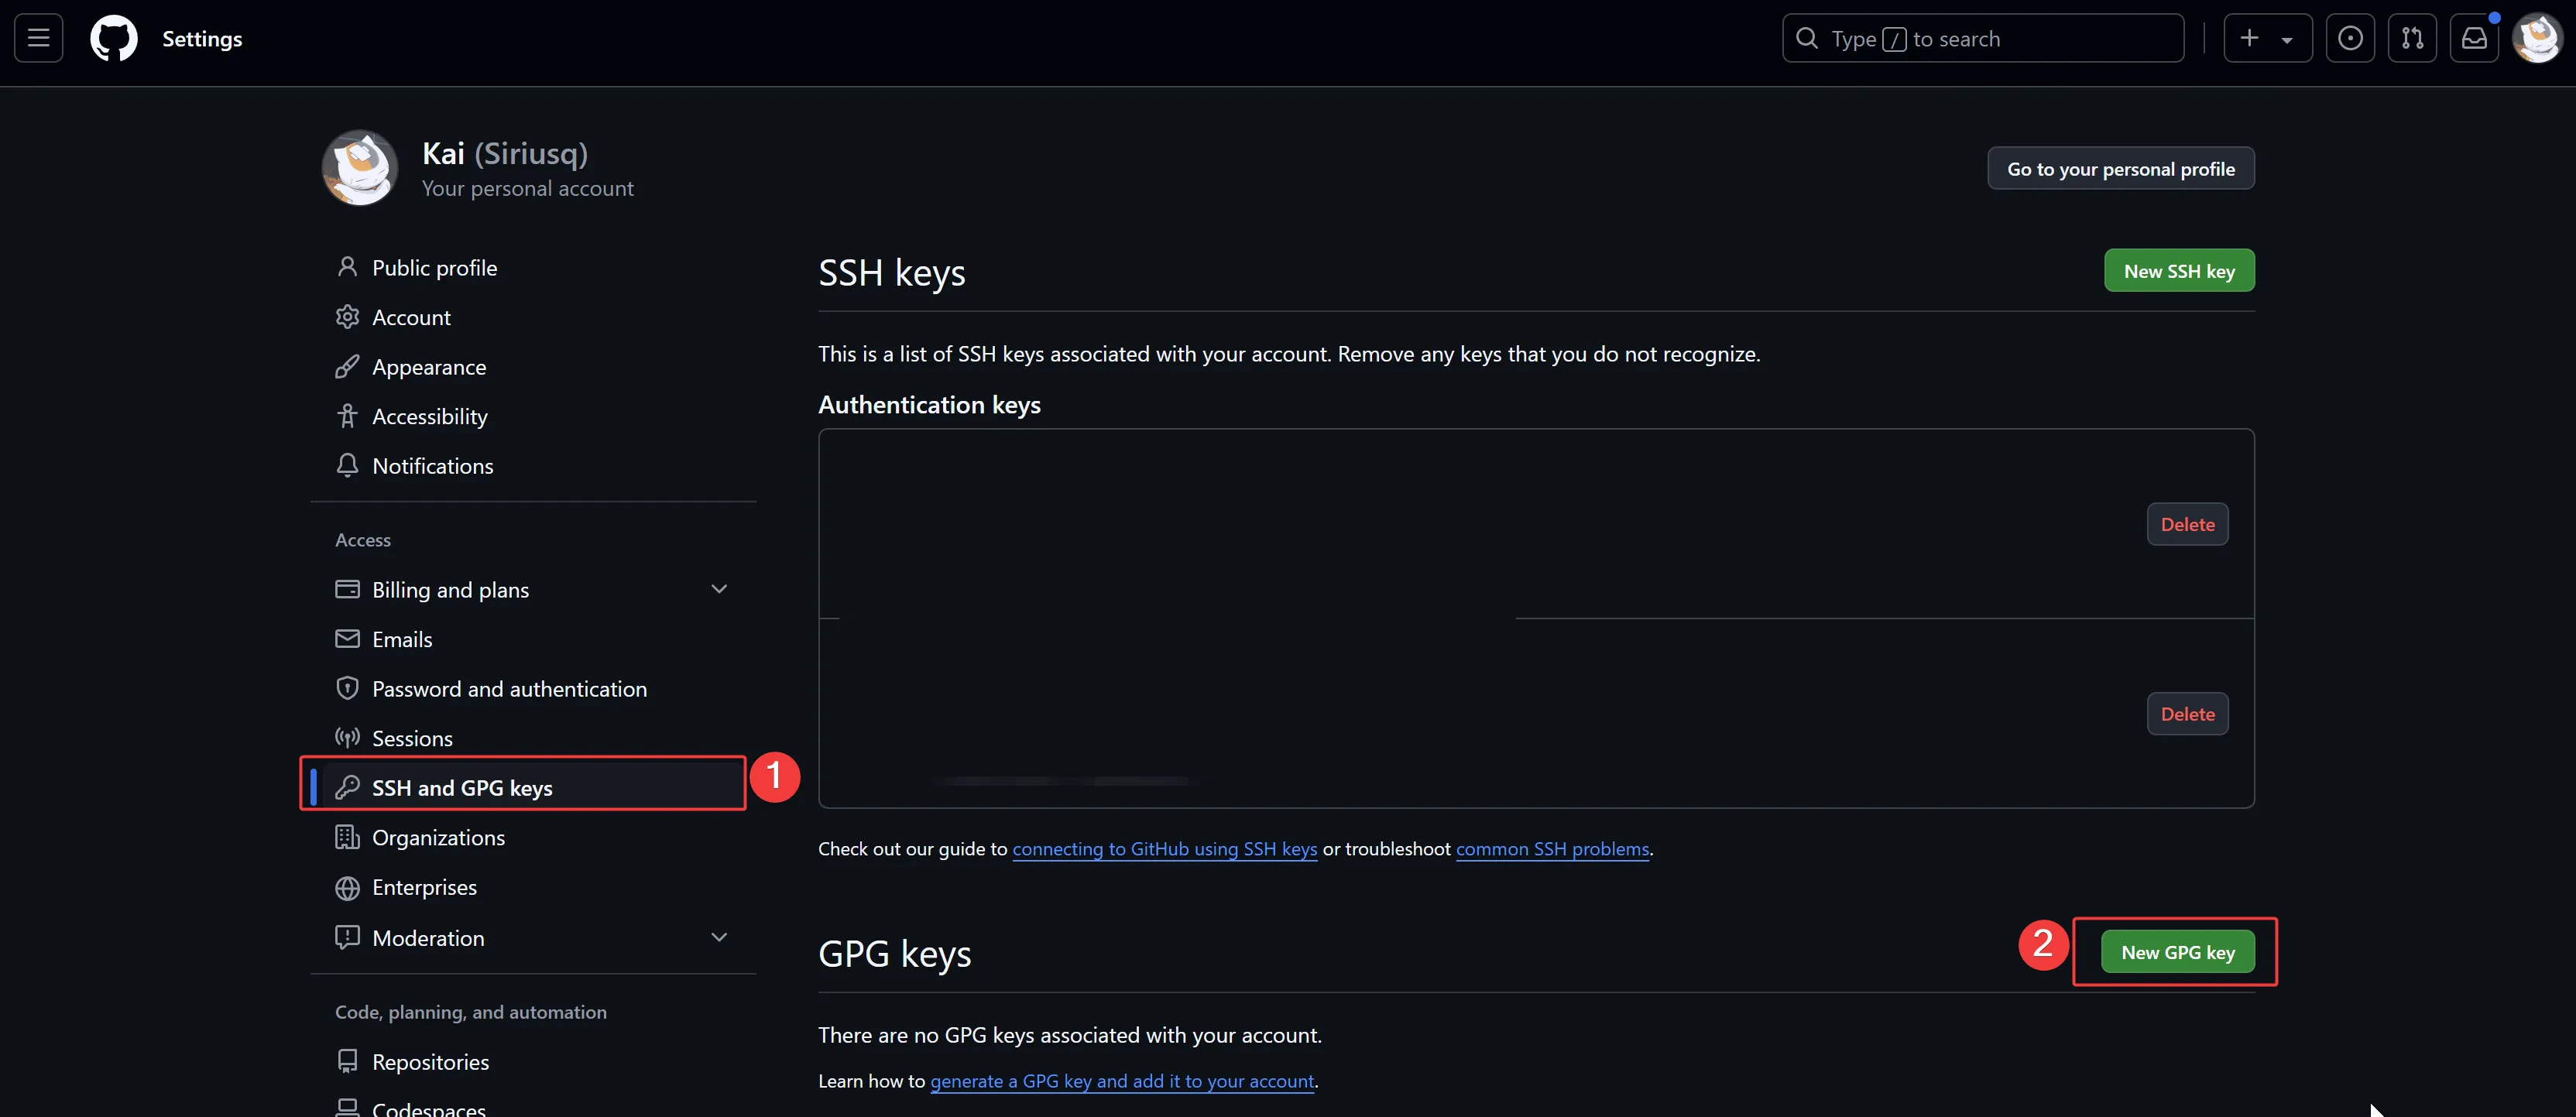Viewport: 2576px width, 1117px height.
Task: Click the New SSH key button
Action: tap(2178, 270)
